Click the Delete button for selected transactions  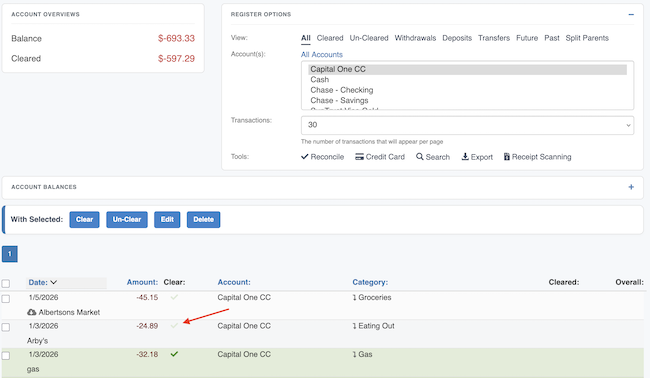point(203,219)
